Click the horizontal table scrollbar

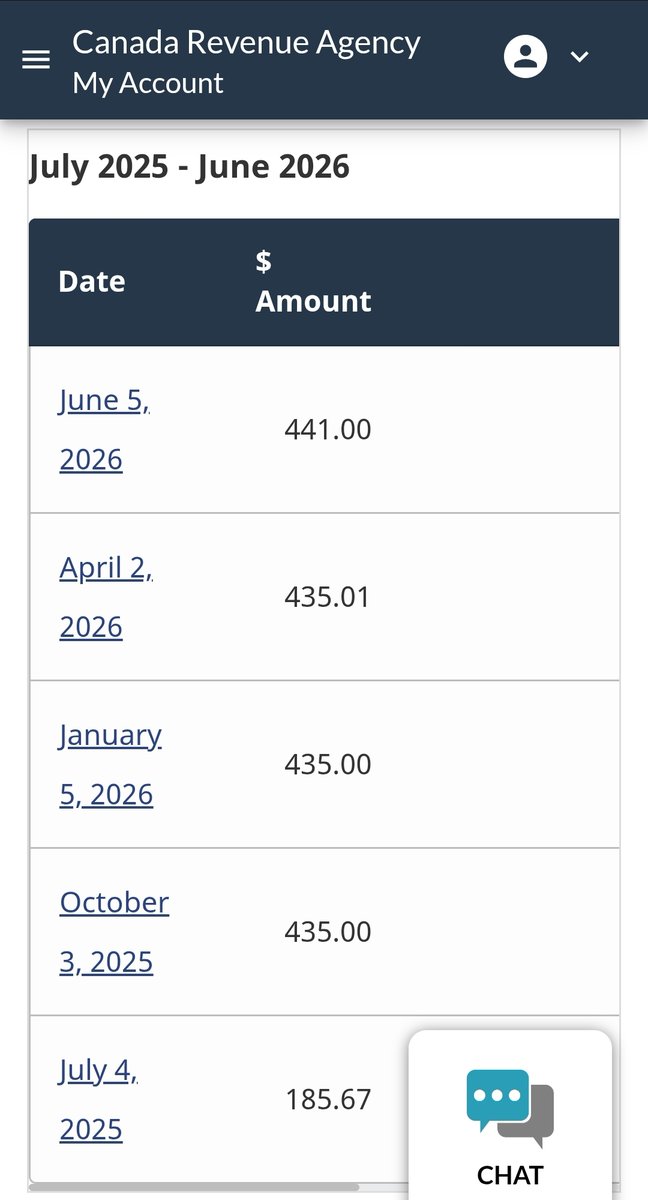point(194,1187)
